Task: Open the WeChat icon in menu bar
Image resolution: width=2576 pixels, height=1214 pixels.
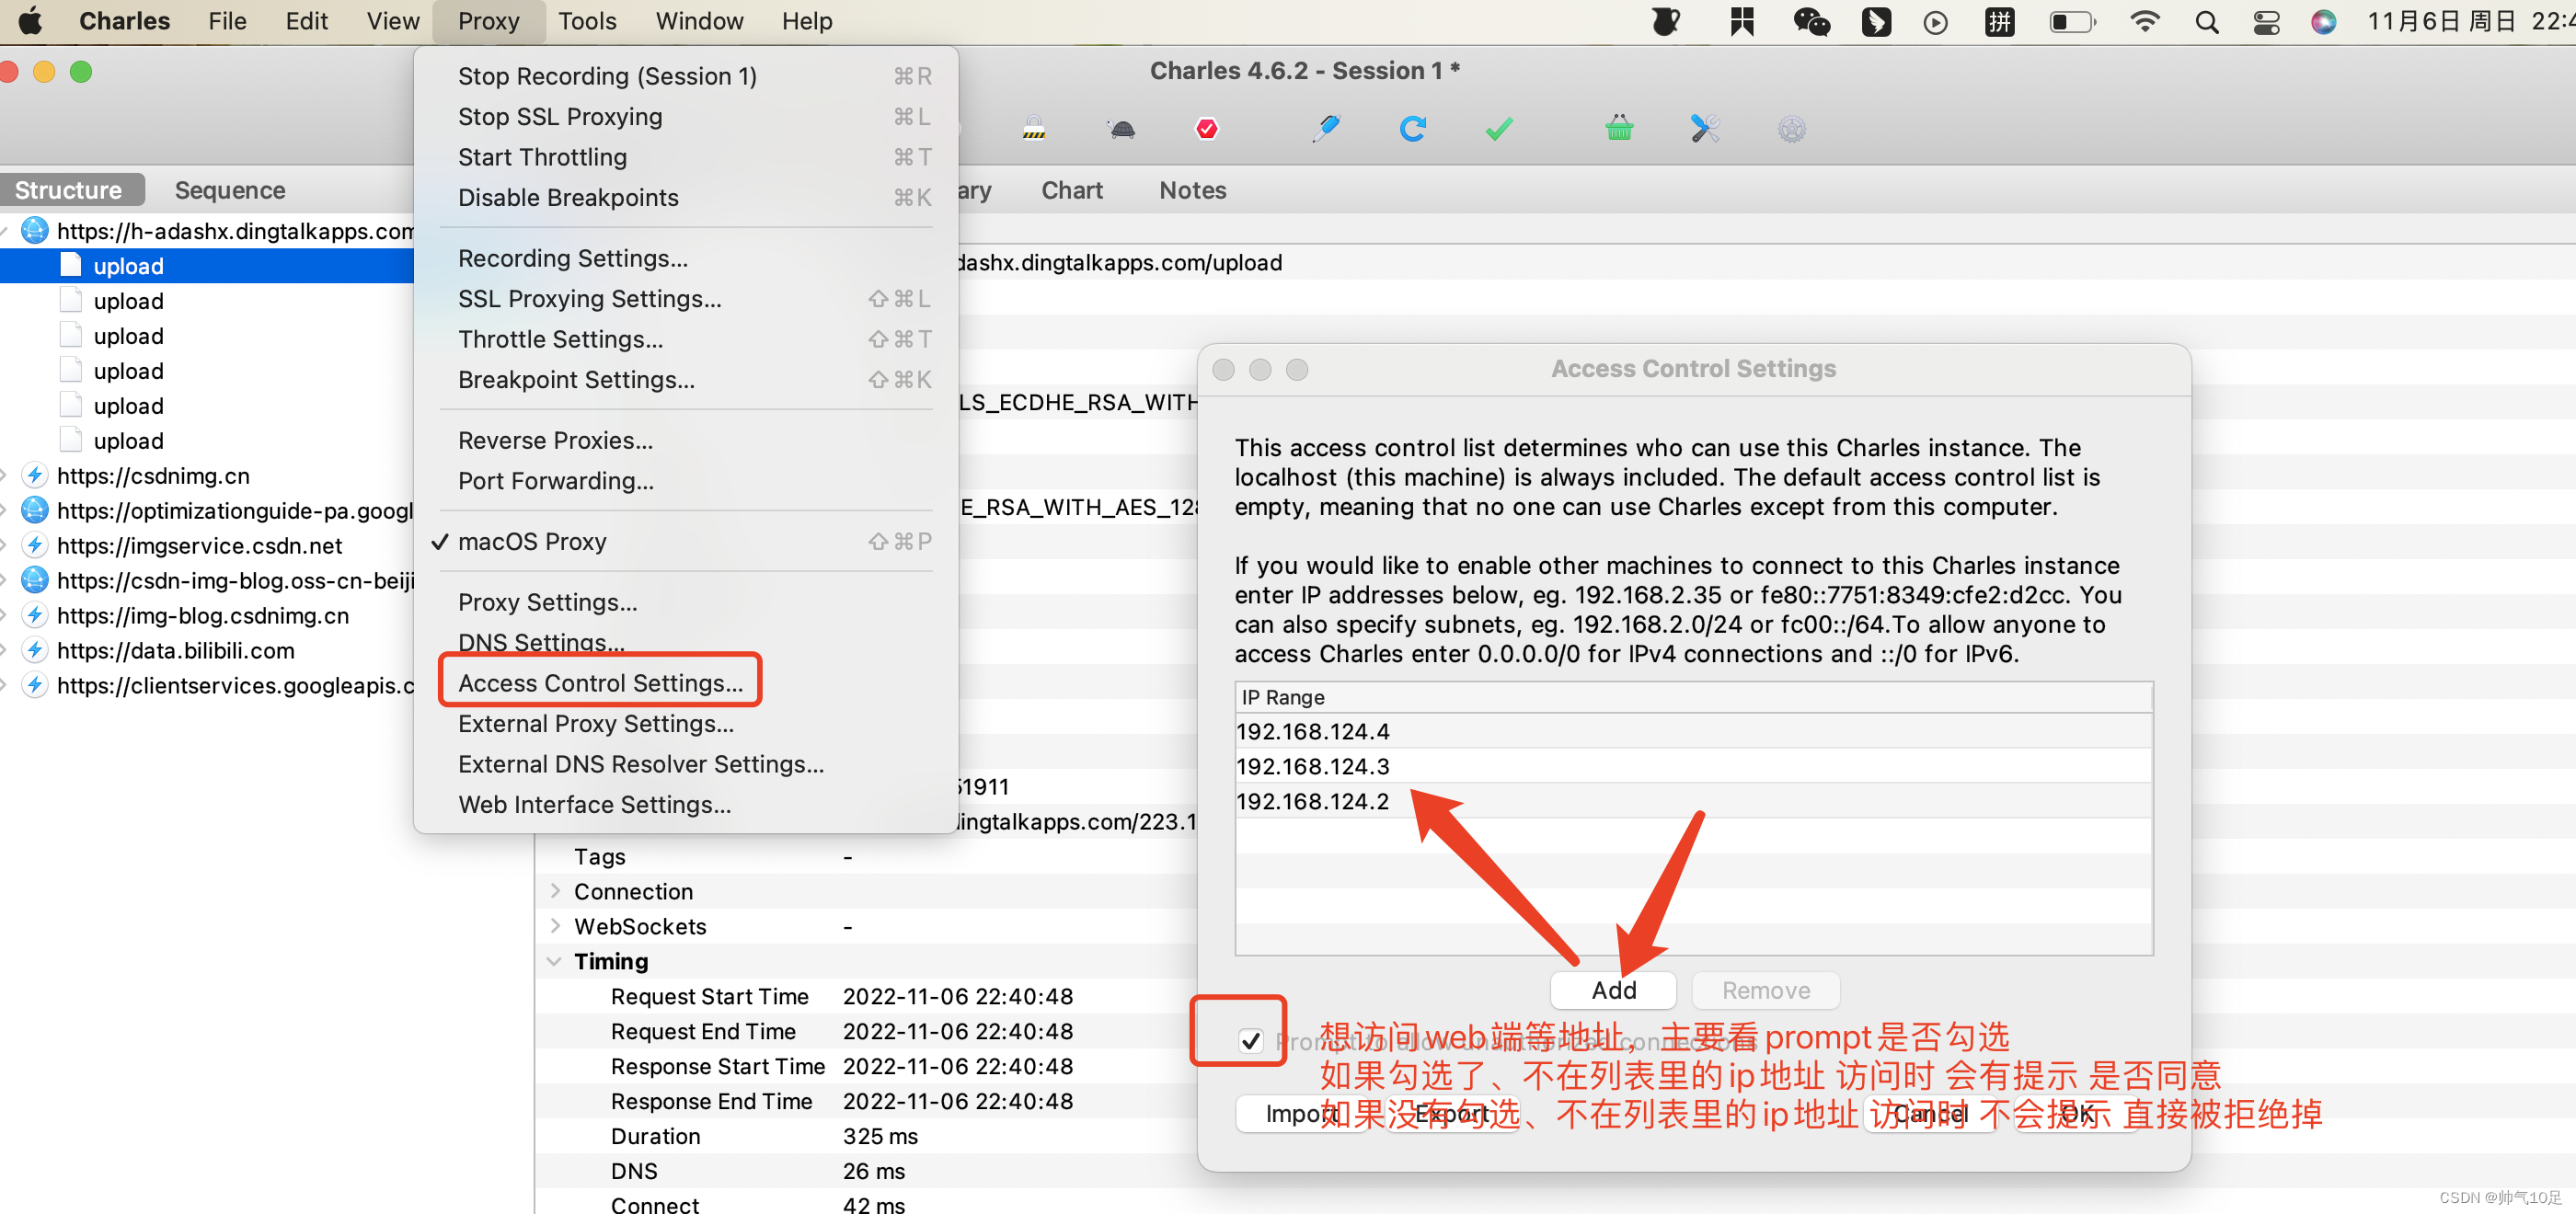Action: pos(1811,21)
